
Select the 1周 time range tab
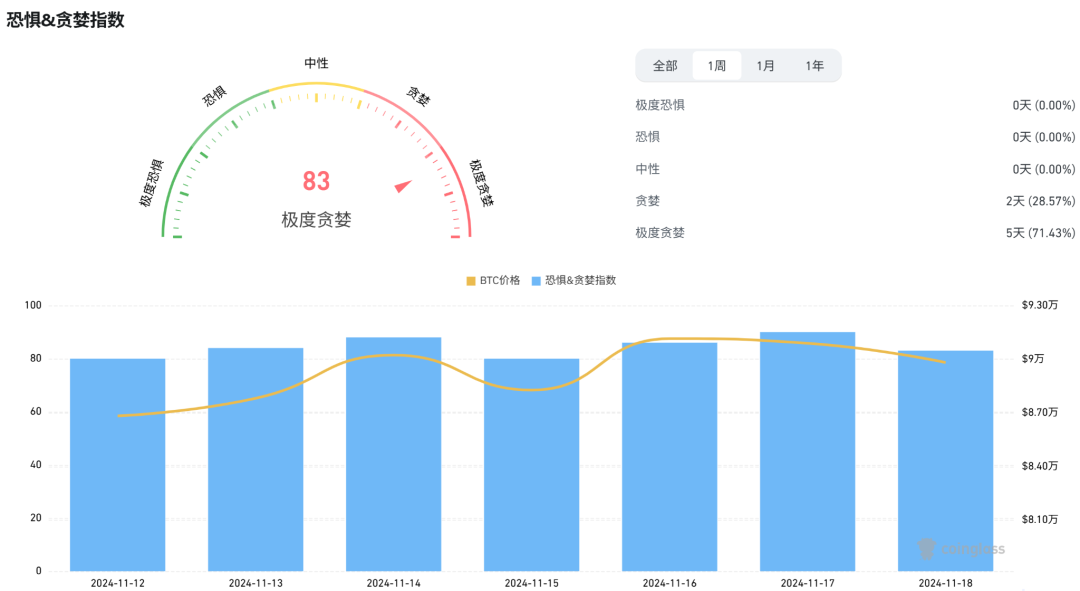(716, 65)
